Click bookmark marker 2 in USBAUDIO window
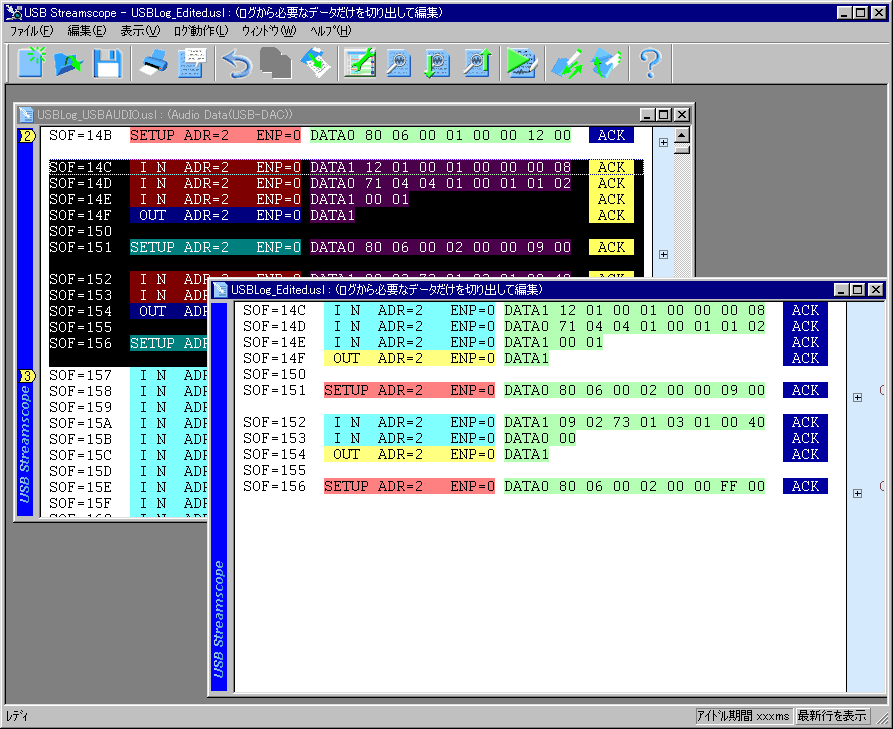The height and width of the screenshot is (729, 893). point(27,136)
